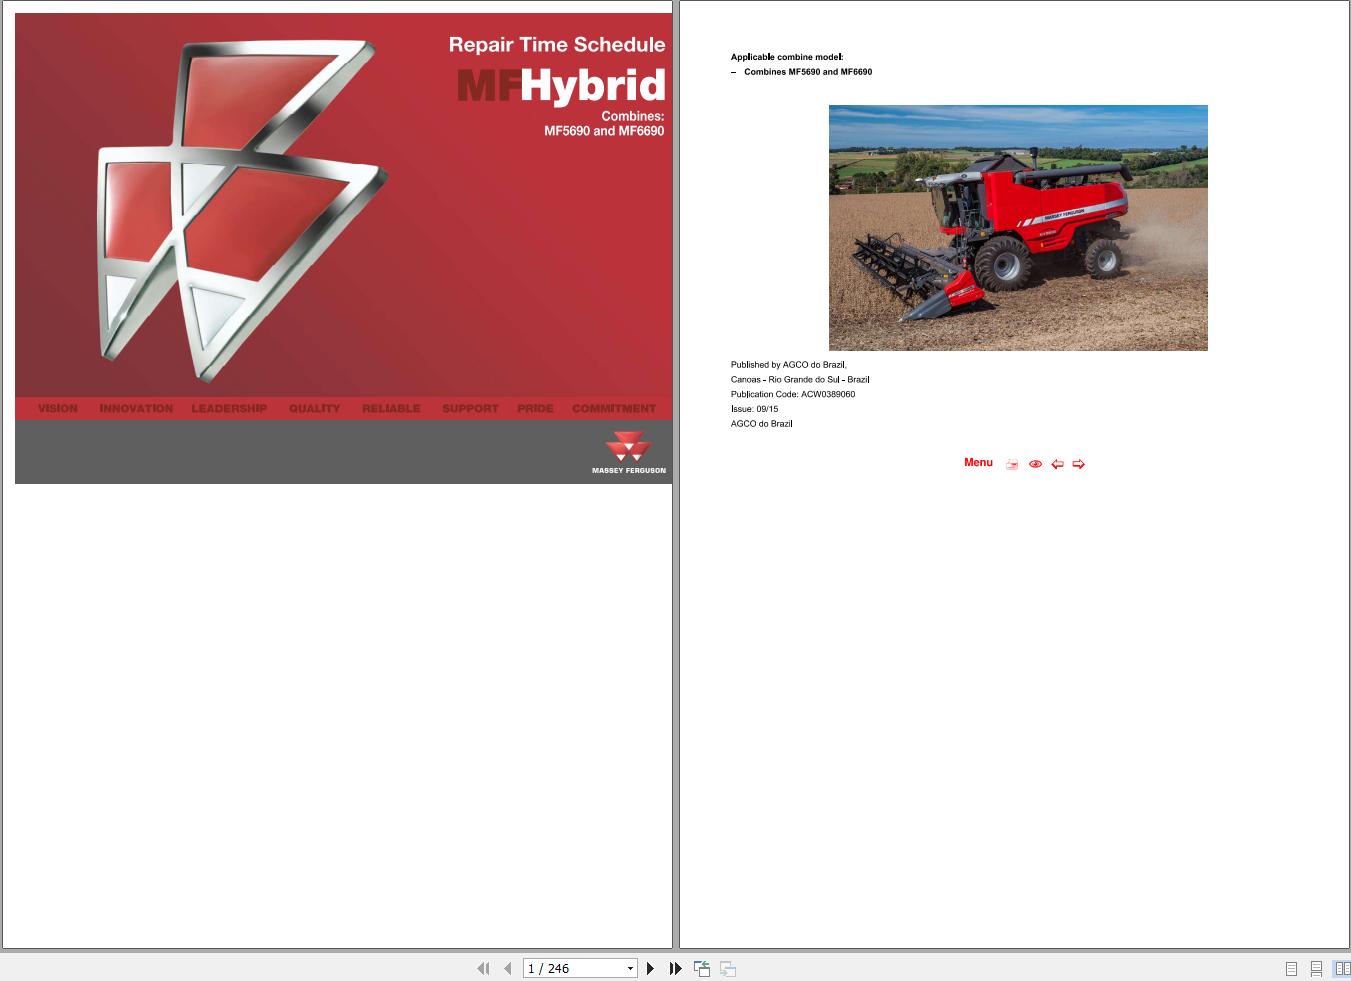Open the page number dropdown arrow
Image resolution: width=1351 pixels, height=981 pixels.
630,968
